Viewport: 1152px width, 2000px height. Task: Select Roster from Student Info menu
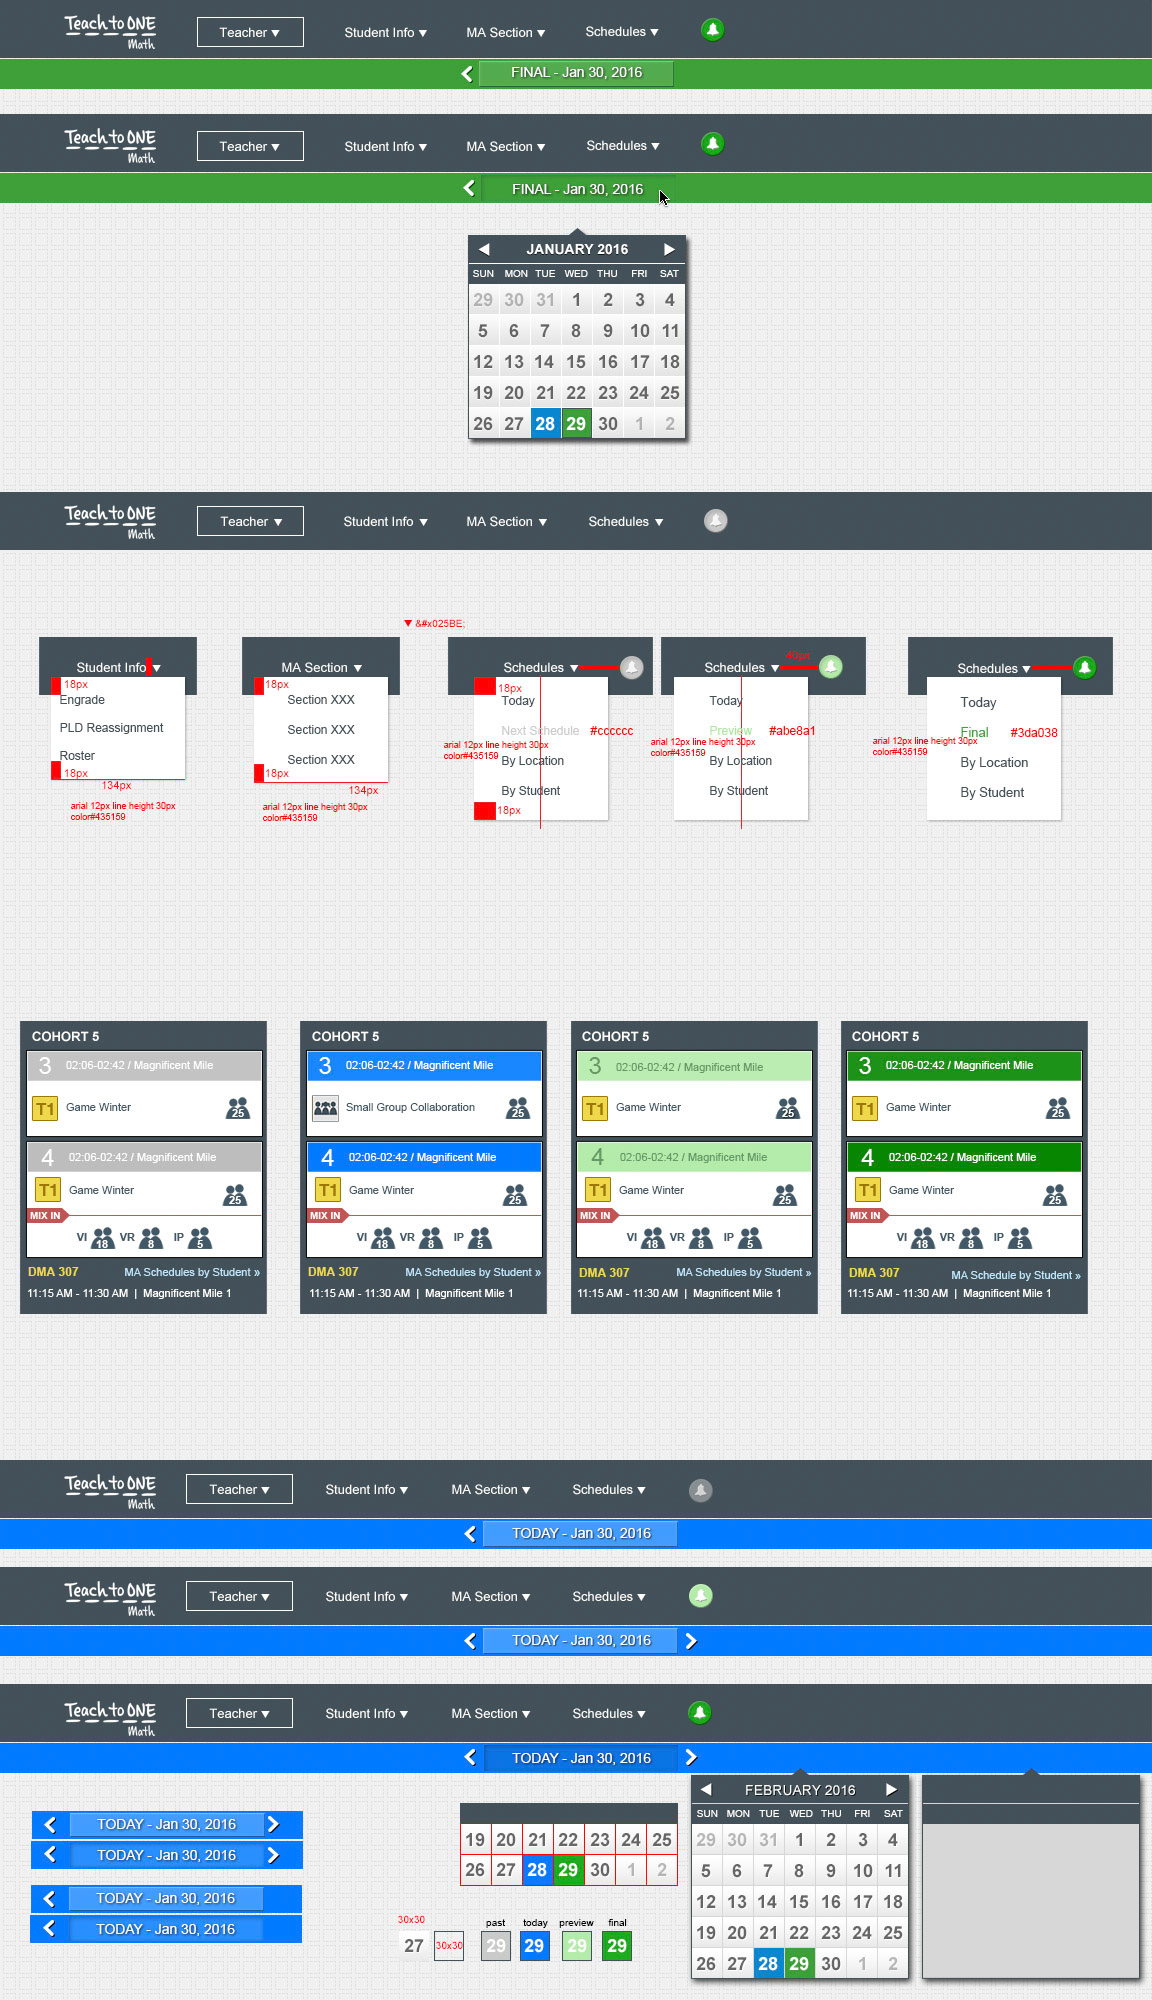pyautogui.click(x=77, y=756)
